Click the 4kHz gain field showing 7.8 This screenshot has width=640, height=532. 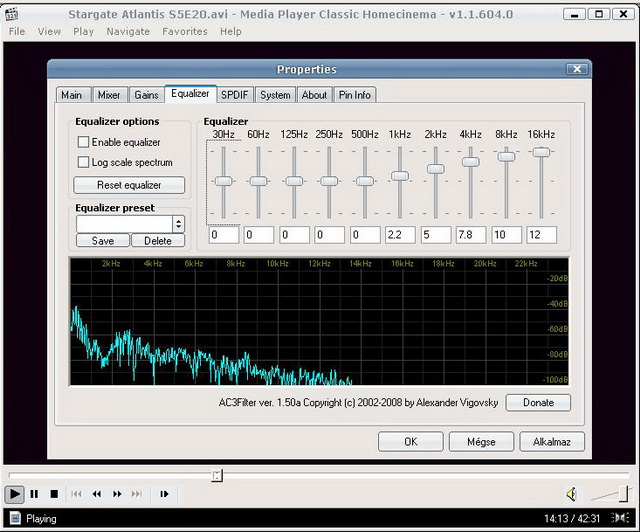click(x=471, y=235)
